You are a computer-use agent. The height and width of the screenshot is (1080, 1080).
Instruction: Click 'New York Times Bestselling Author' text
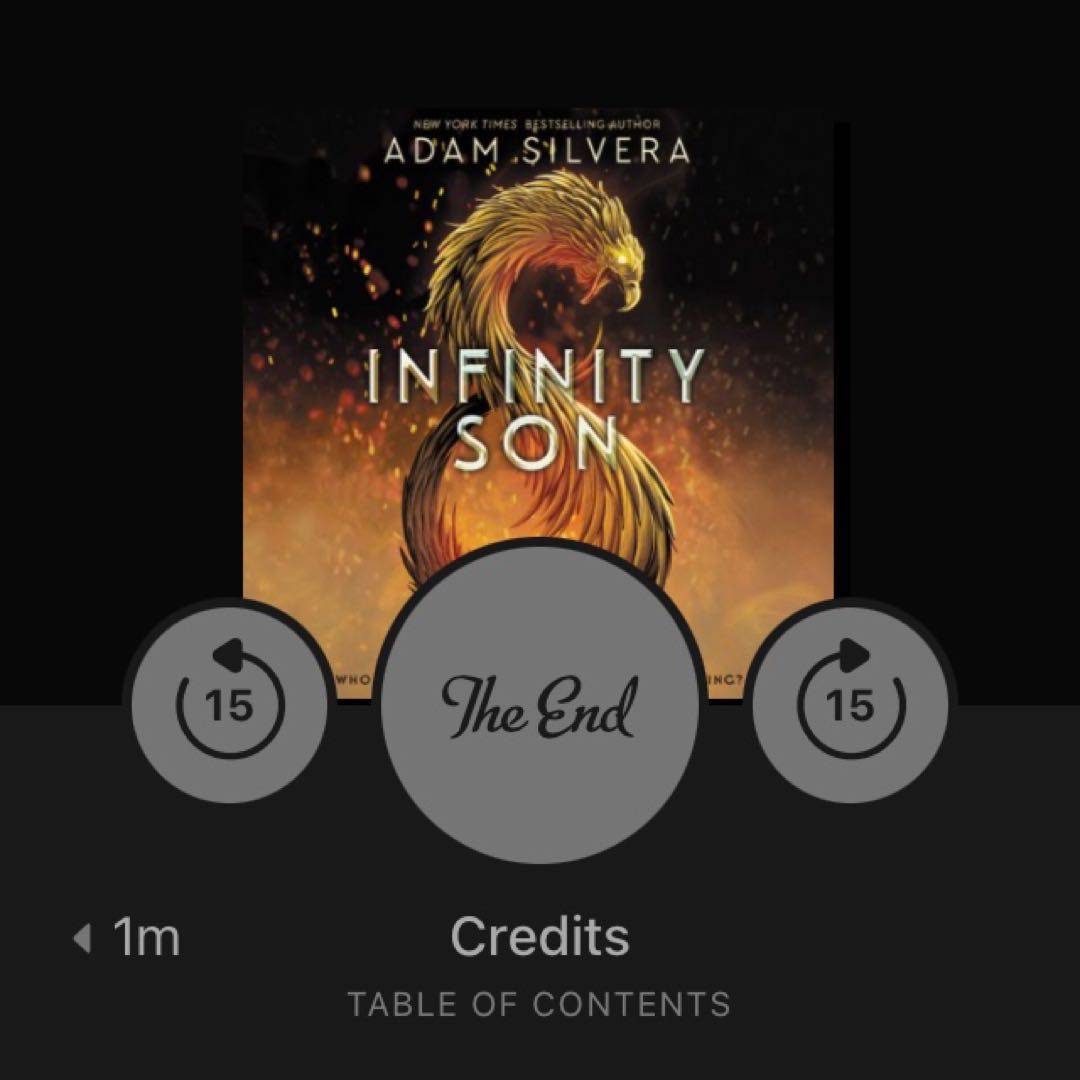(x=537, y=125)
